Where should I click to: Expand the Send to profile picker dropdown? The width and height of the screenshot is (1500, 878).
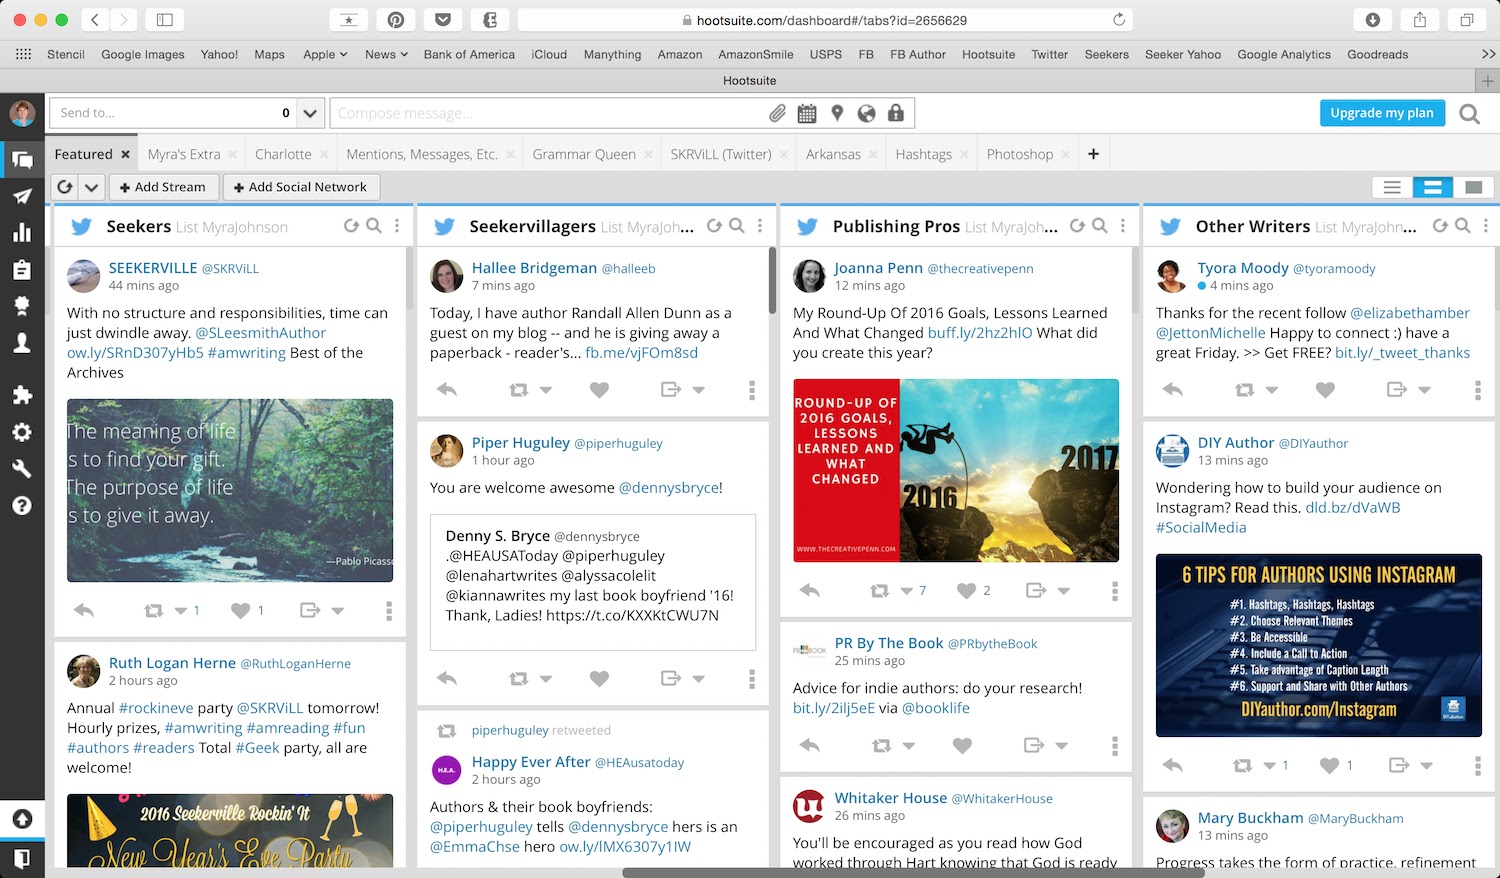[x=310, y=113]
